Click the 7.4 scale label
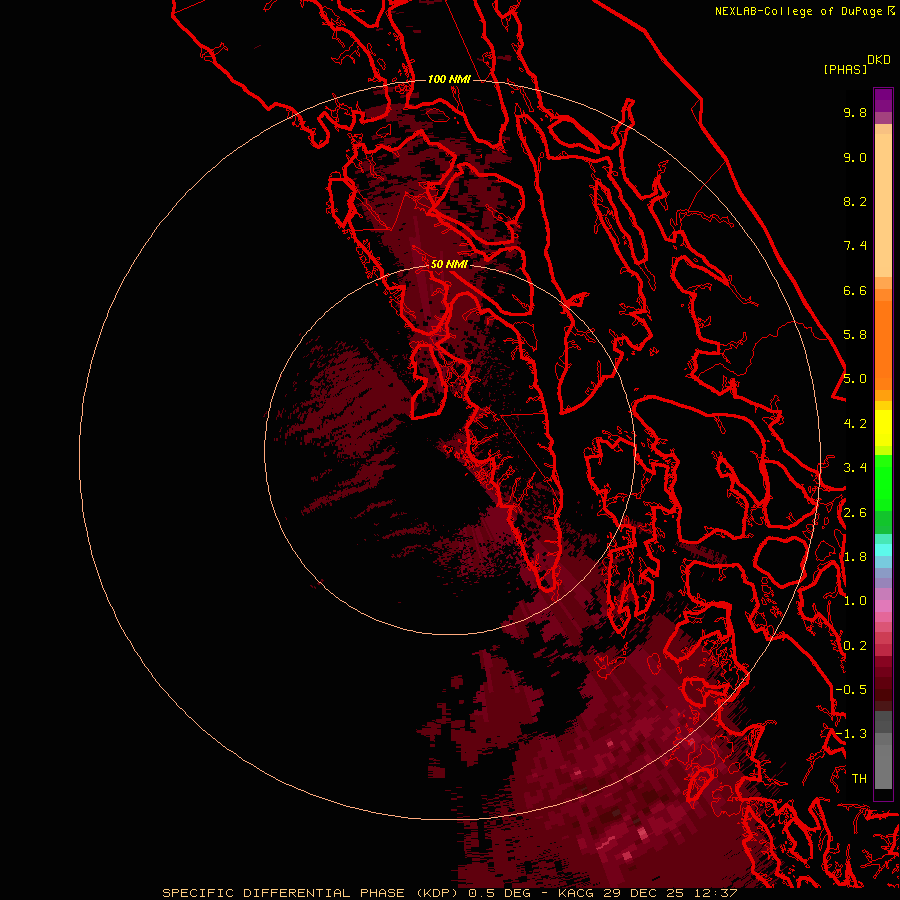 coord(855,246)
